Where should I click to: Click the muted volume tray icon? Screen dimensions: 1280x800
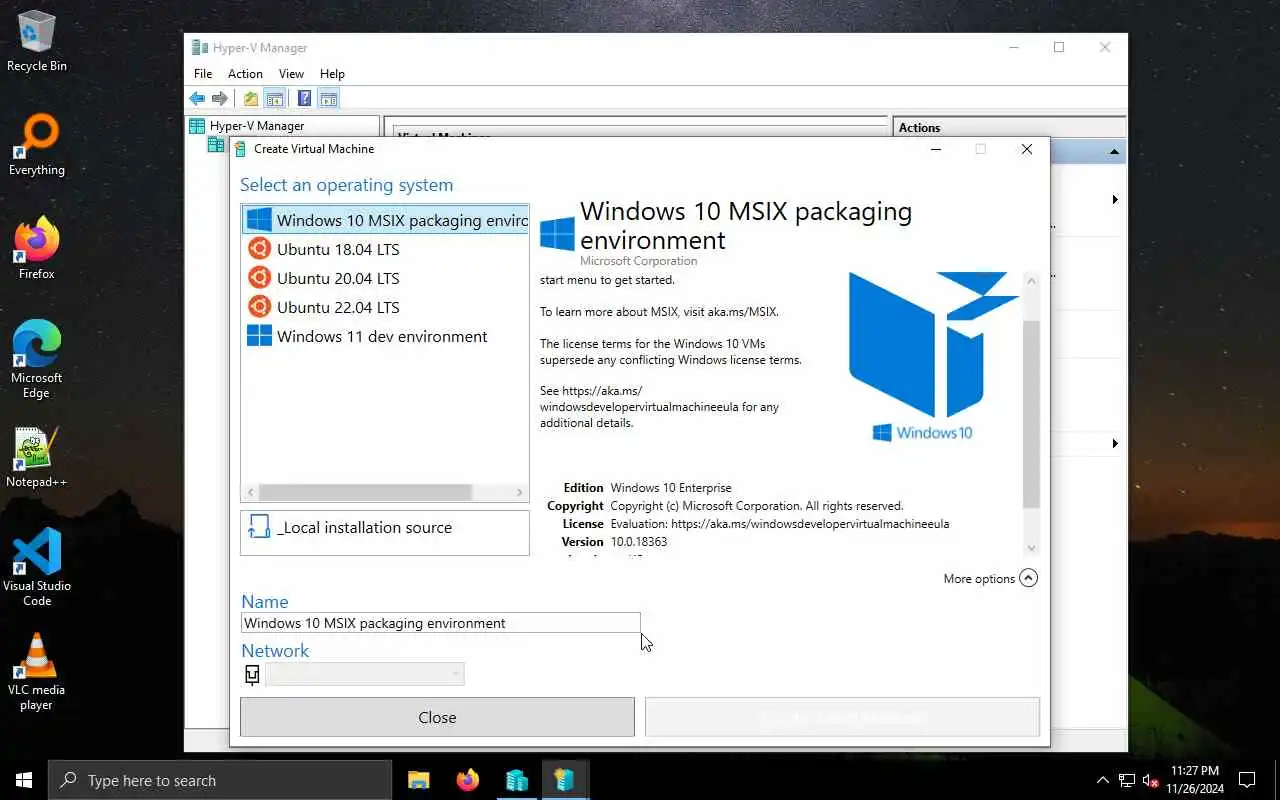(x=1151, y=780)
